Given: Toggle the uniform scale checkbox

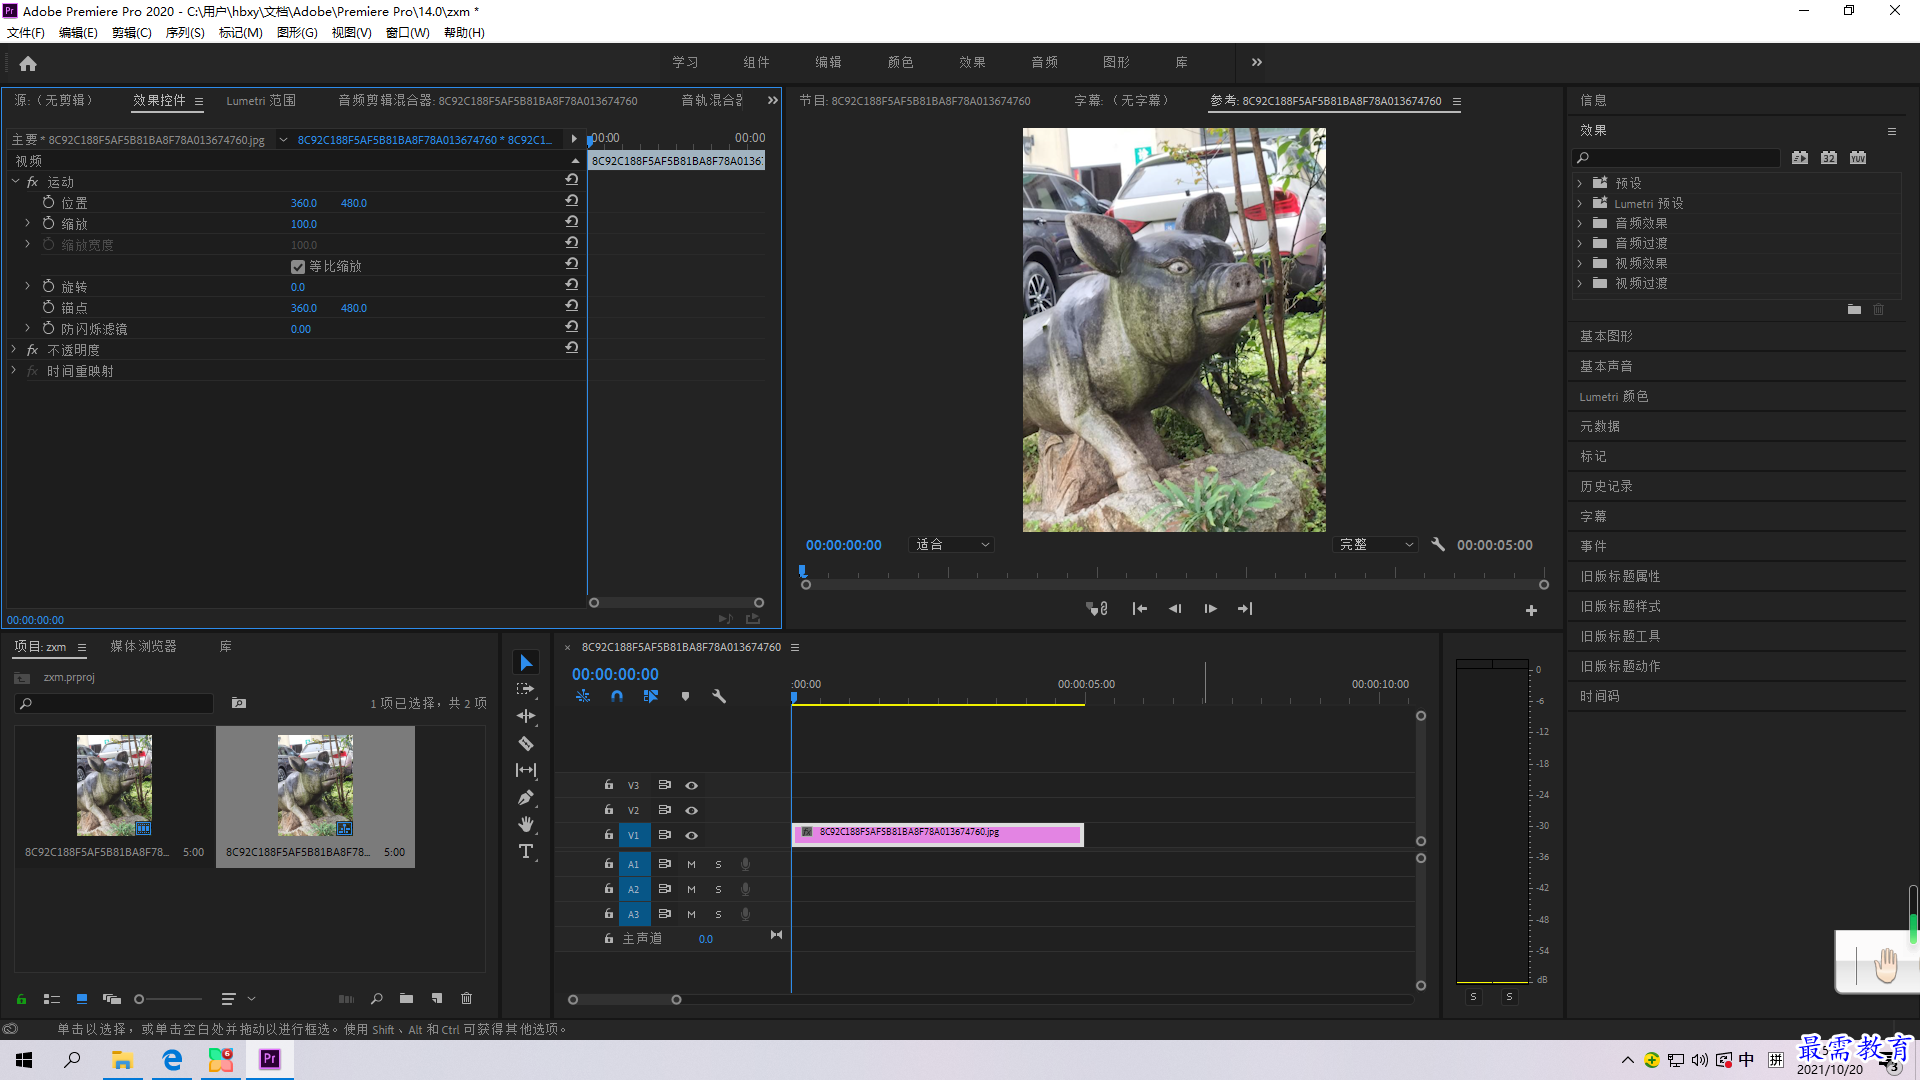Looking at the screenshot, I should pyautogui.click(x=298, y=266).
